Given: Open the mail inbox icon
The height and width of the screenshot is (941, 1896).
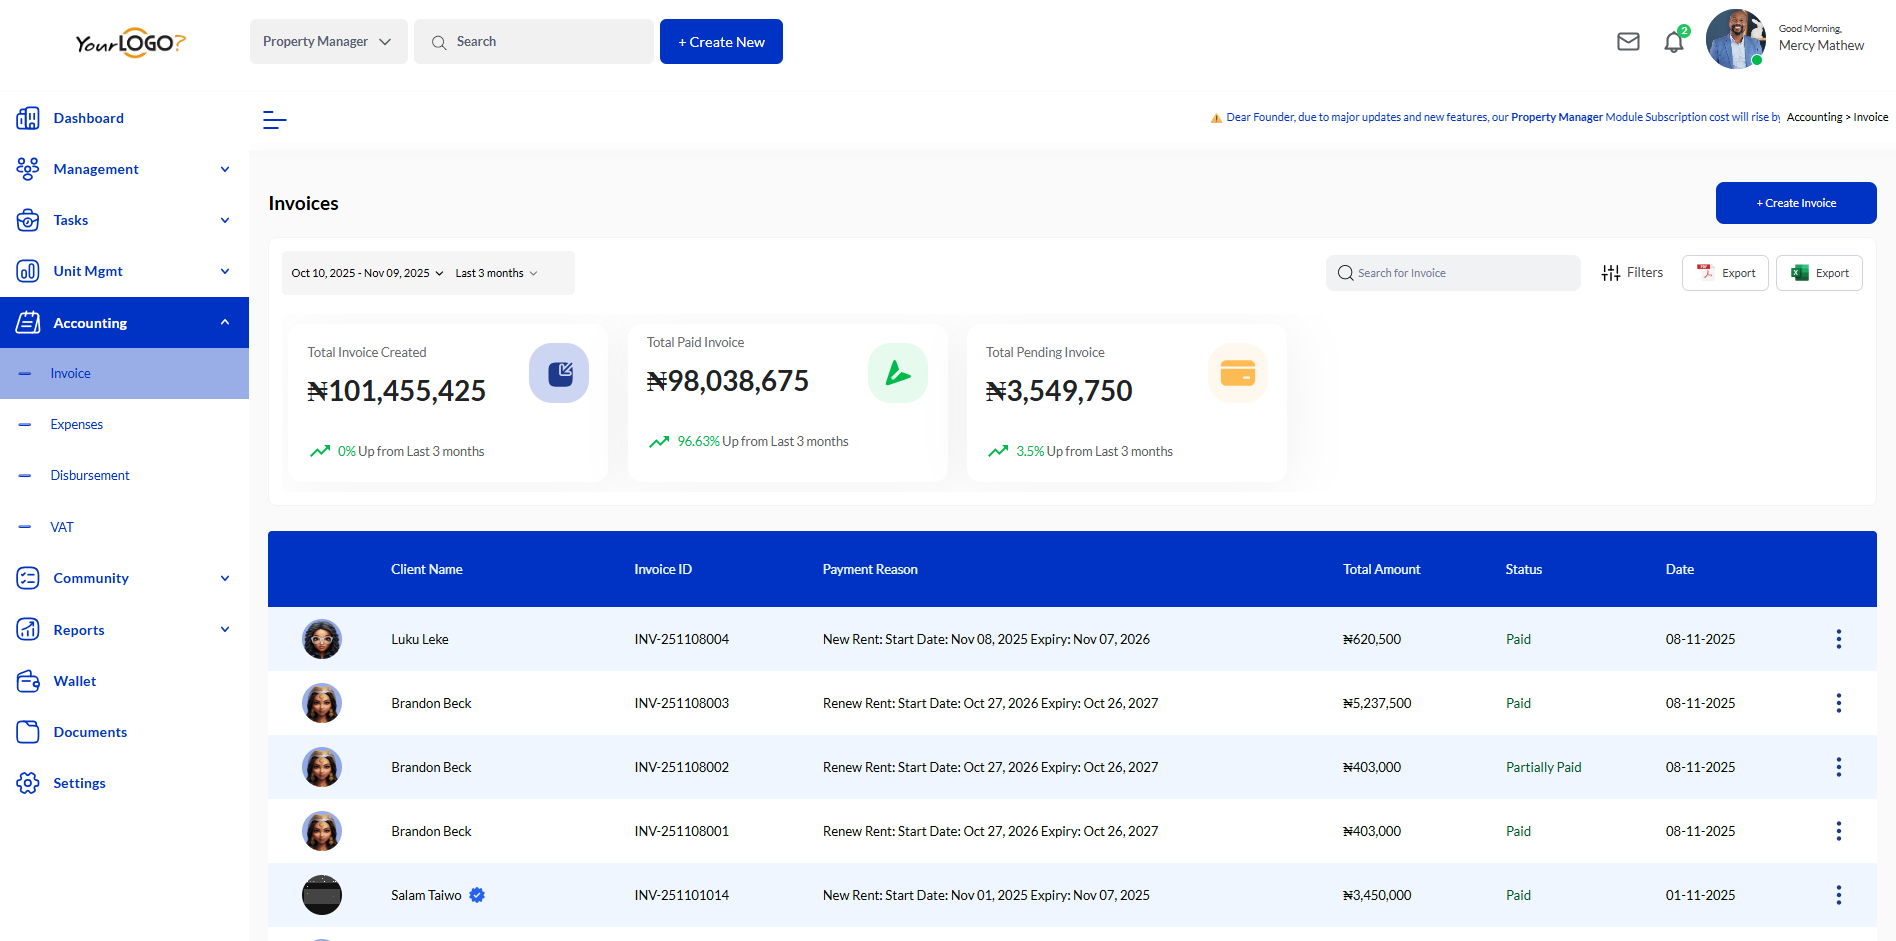Looking at the screenshot, I should tap(1628, 42).
